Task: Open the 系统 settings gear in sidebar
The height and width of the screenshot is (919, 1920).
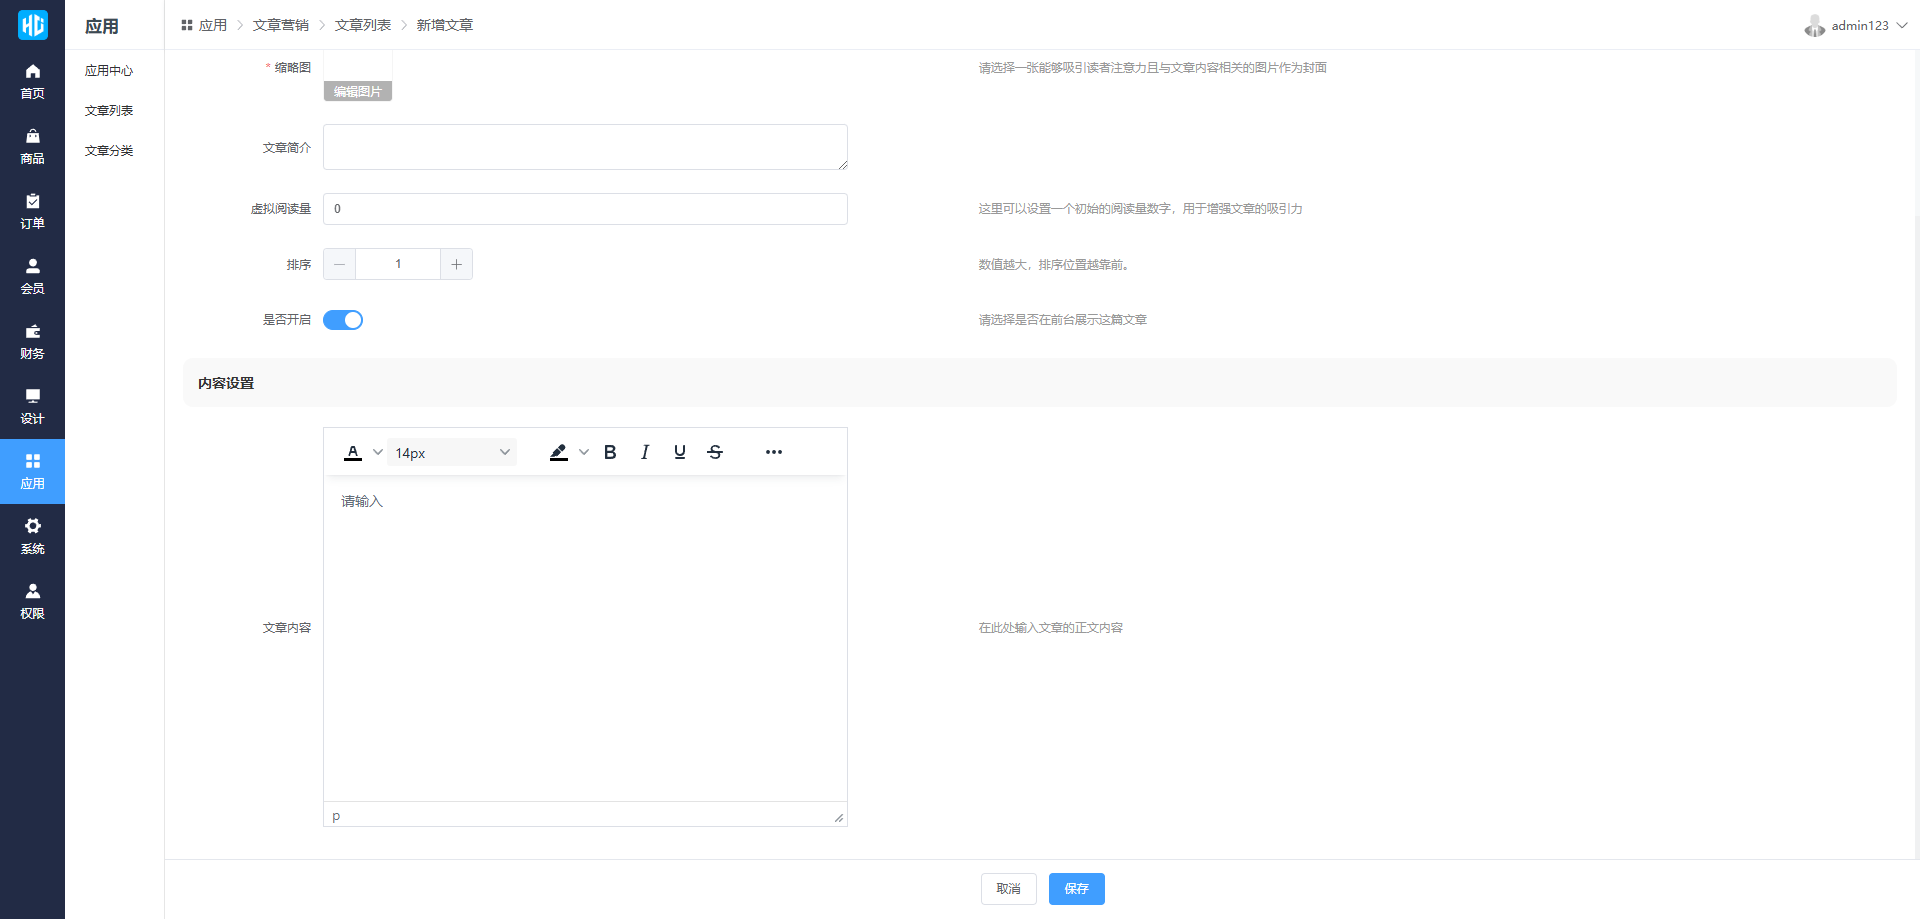Action: point(32,536)
